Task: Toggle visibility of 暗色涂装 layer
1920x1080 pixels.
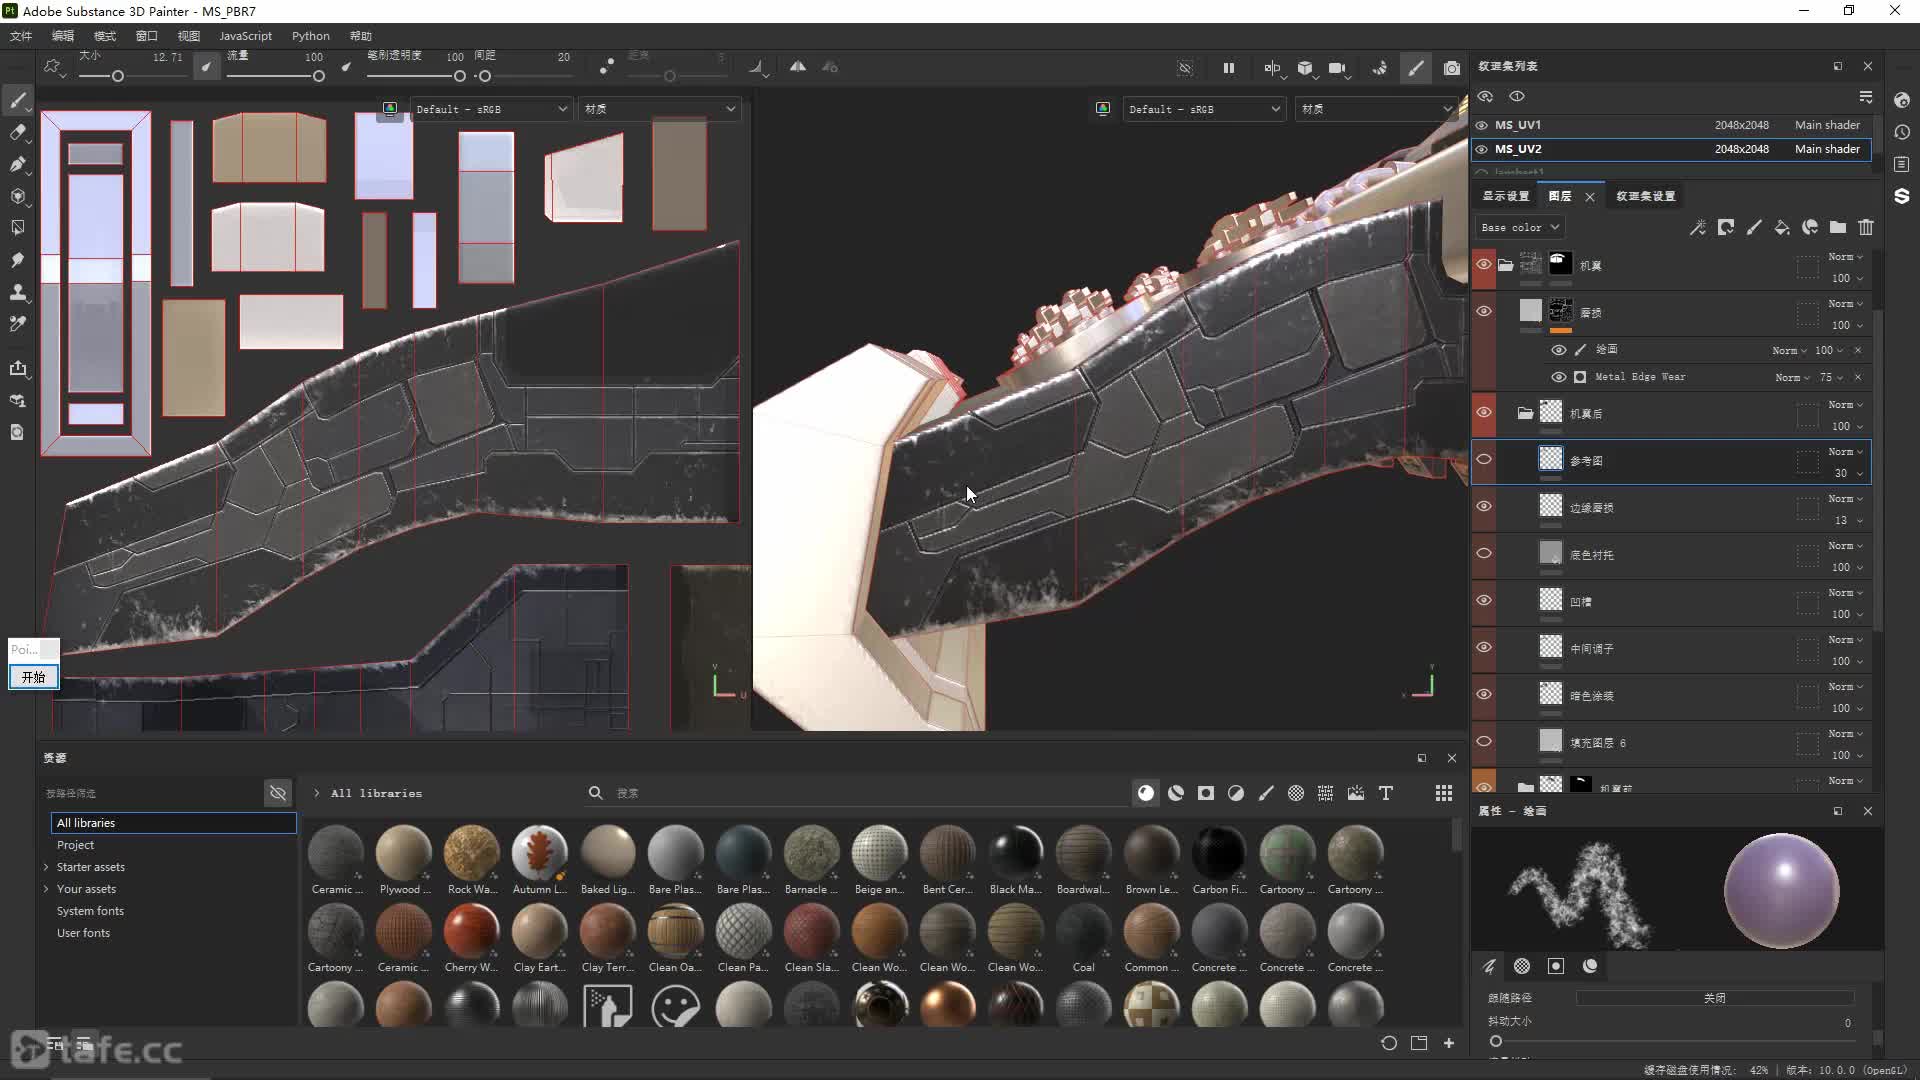Action: coord(1484,694)
